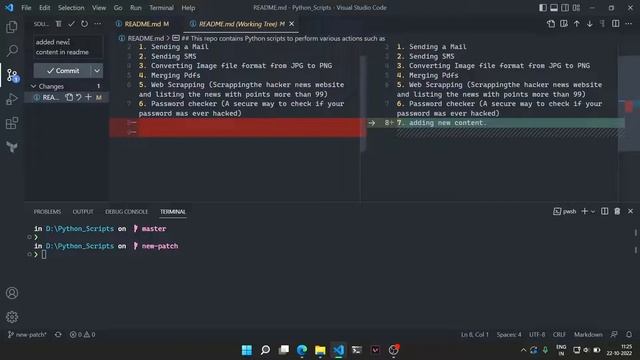Open Source Control view in activity bar
This screenshot has width=640, height=360.
[12, 75]
